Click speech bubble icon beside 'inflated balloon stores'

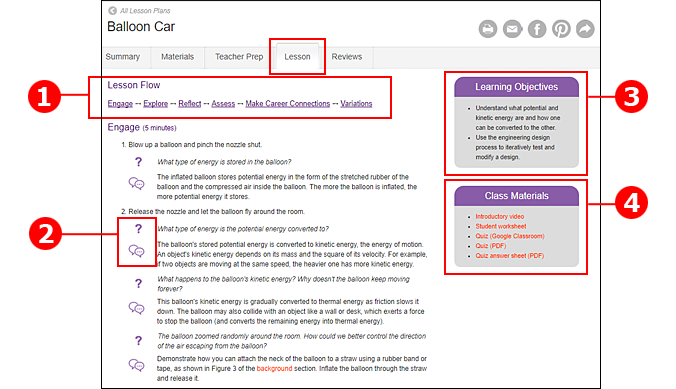pyautogui.click(x=137, y=183)
